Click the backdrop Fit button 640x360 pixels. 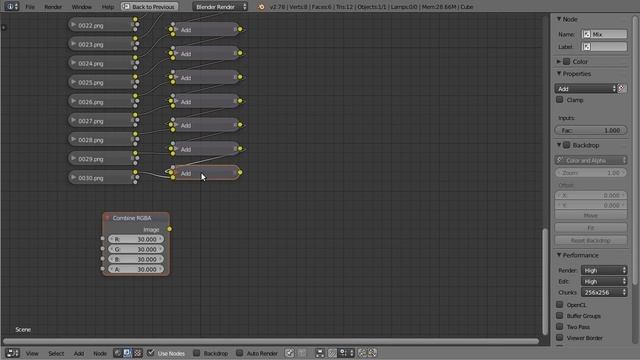[591, 228]
